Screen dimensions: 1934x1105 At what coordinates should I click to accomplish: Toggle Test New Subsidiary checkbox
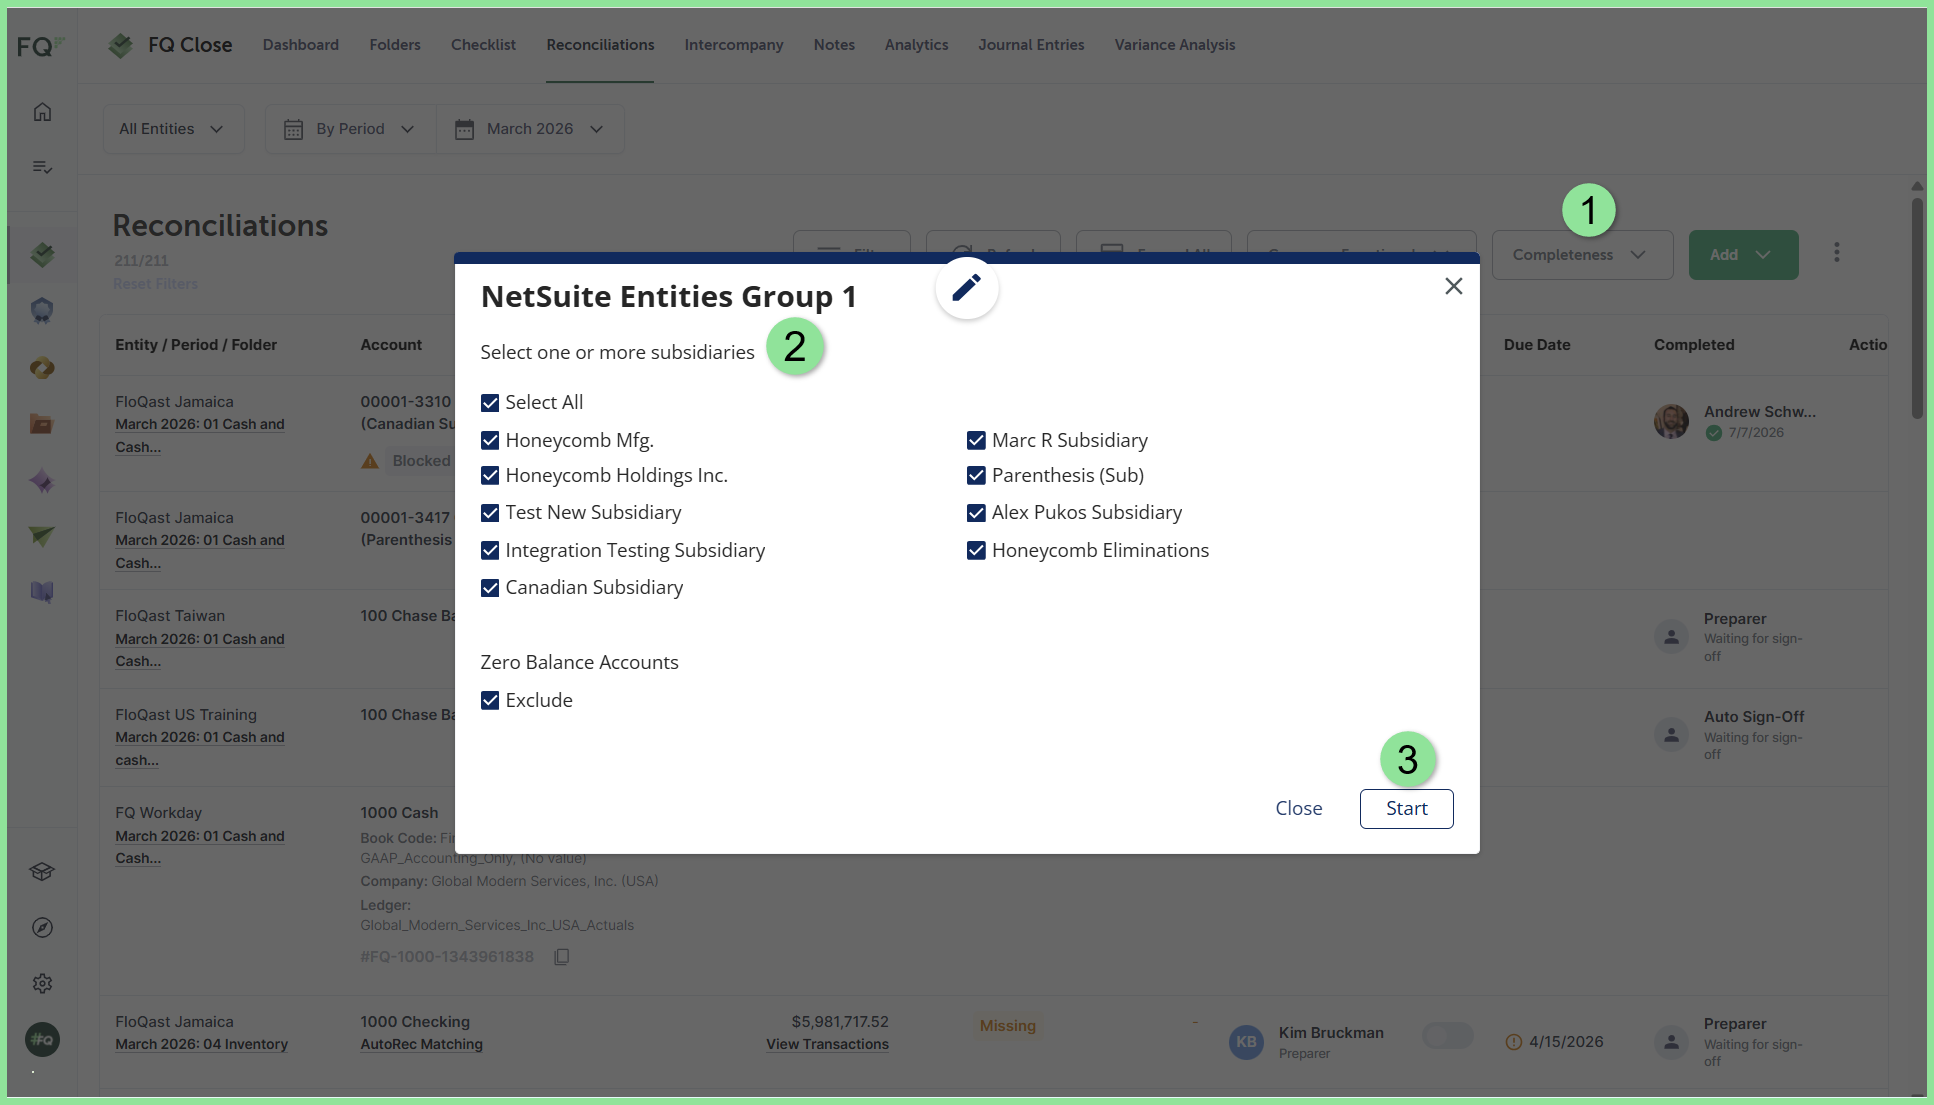click(x=490, y=513)
